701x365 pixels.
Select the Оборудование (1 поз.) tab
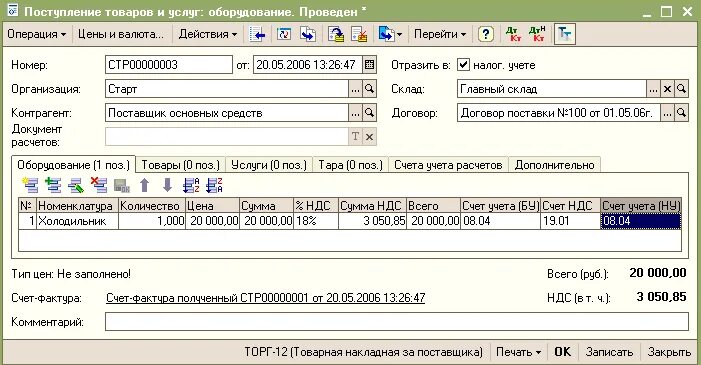[73, 165]
